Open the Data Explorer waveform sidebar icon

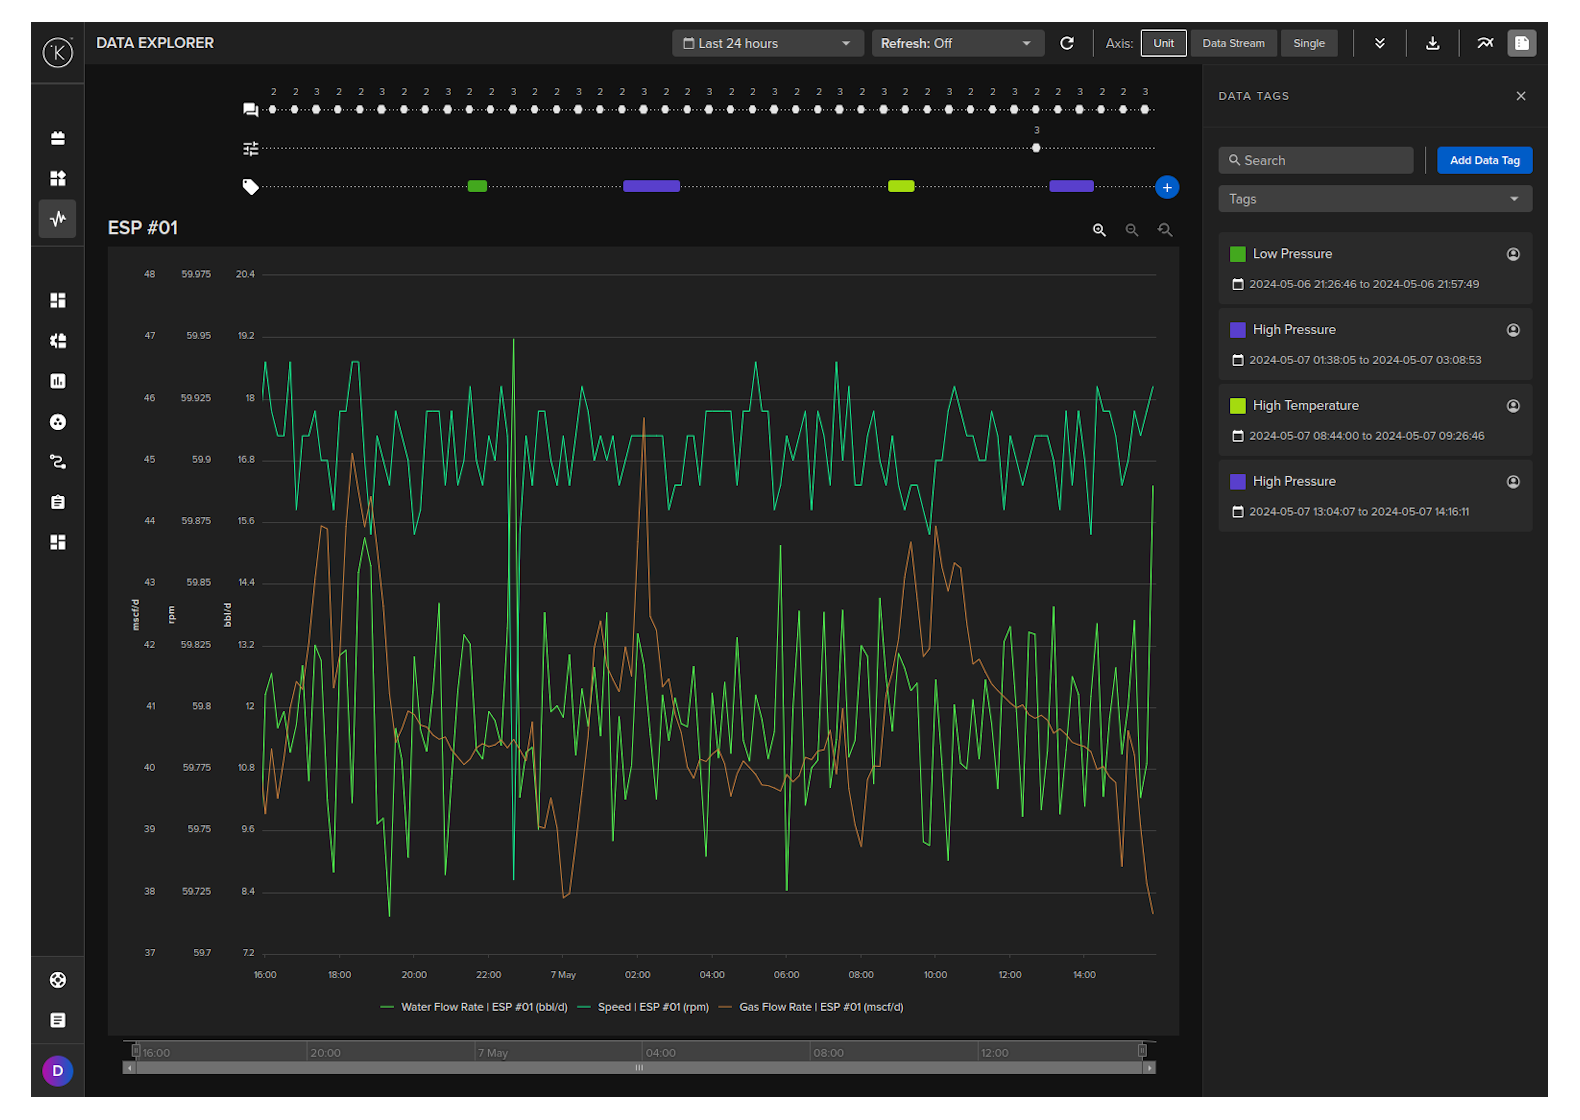[x=58, y=218]
